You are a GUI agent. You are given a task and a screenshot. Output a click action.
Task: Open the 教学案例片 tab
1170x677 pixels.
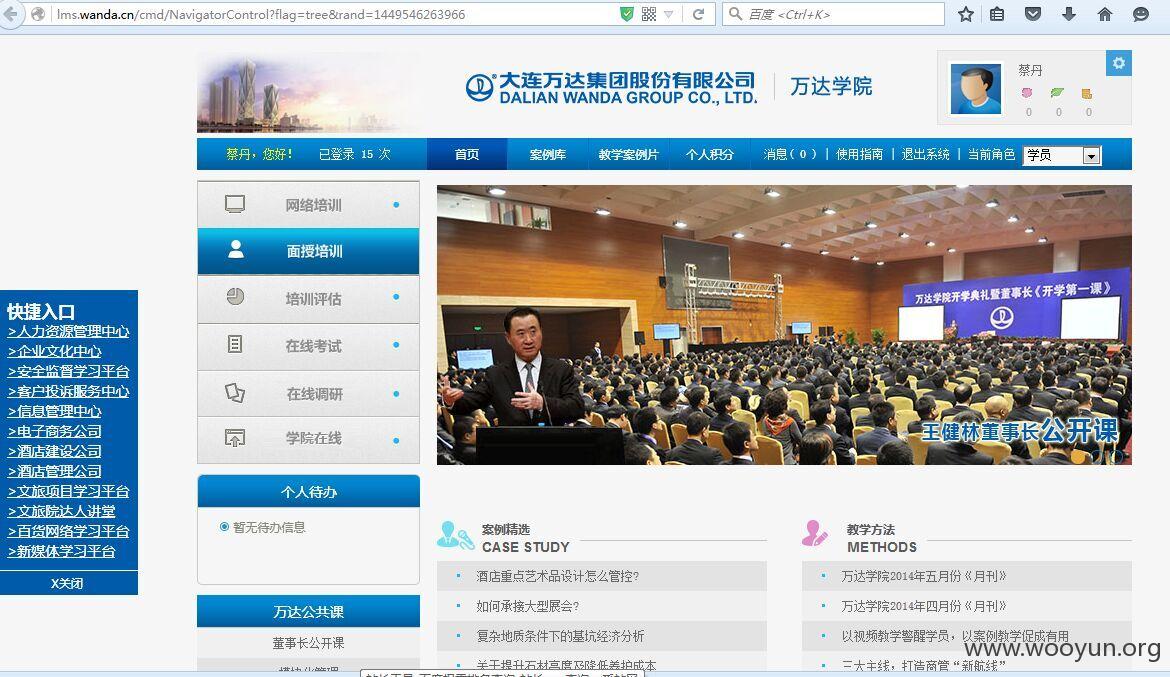click(628, 155)
